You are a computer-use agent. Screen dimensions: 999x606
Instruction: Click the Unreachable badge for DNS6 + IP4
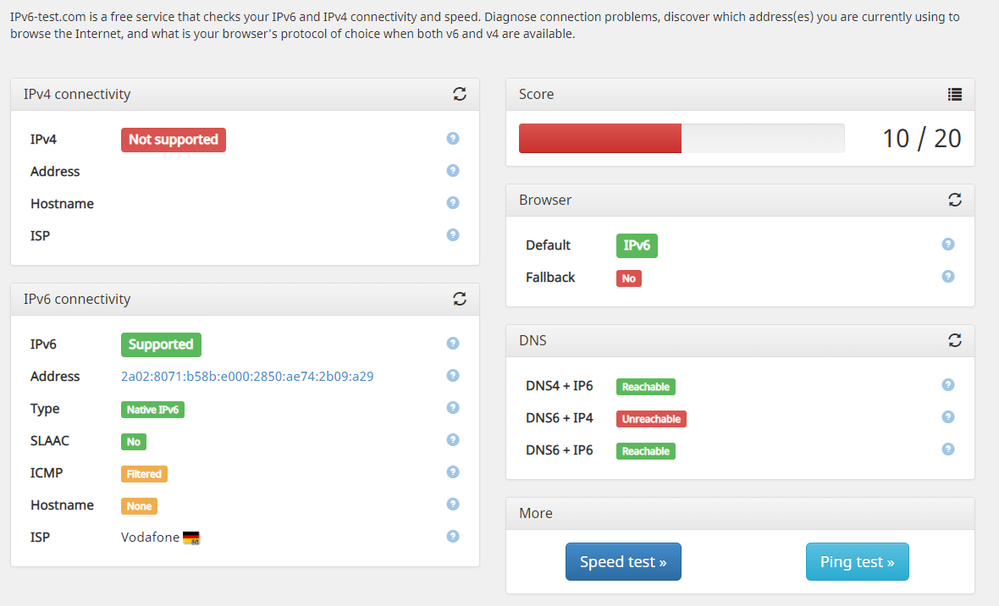[x=651, y=418]
